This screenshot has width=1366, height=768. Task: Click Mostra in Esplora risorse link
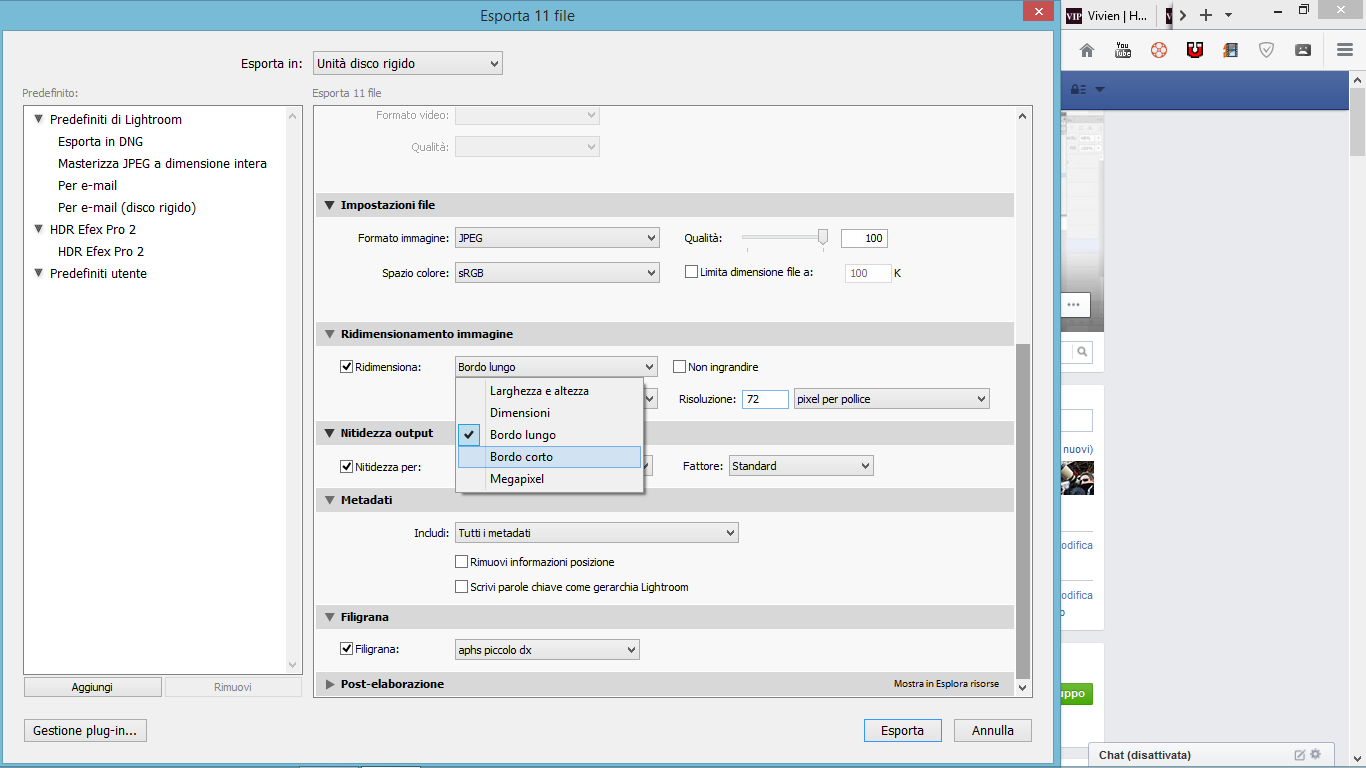point(946,684)
